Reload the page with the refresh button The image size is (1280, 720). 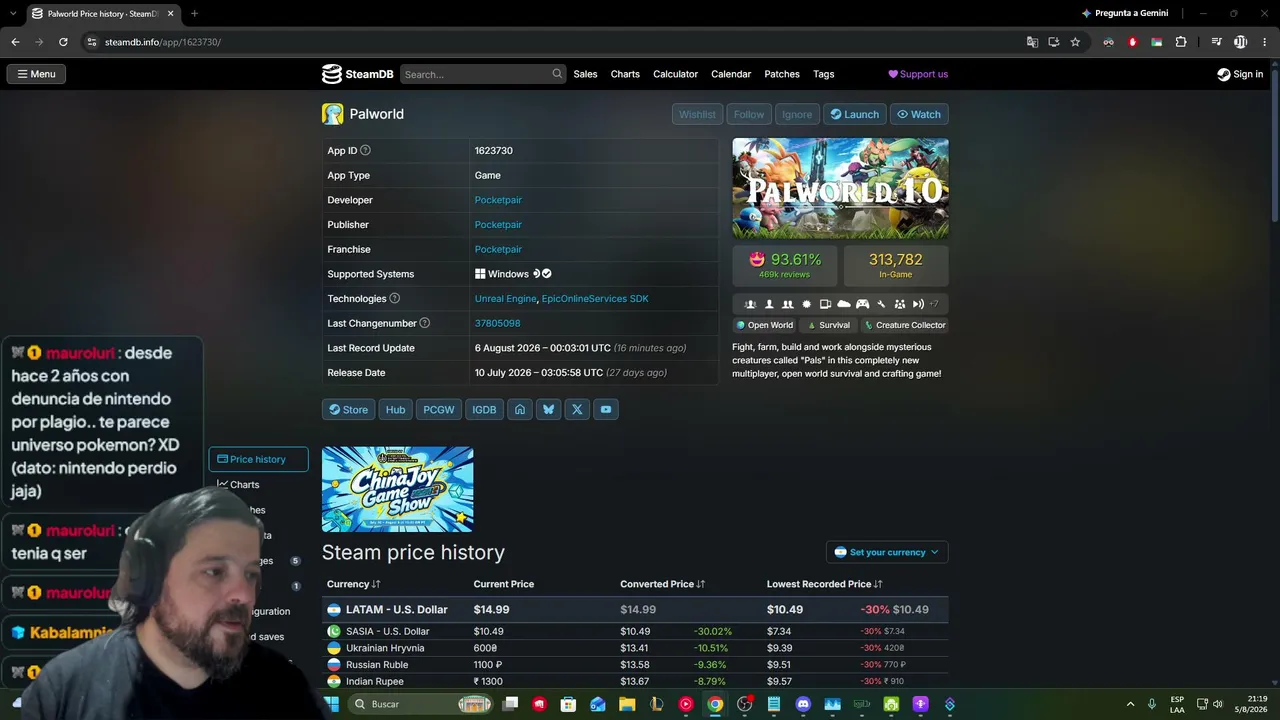[63, 42]
